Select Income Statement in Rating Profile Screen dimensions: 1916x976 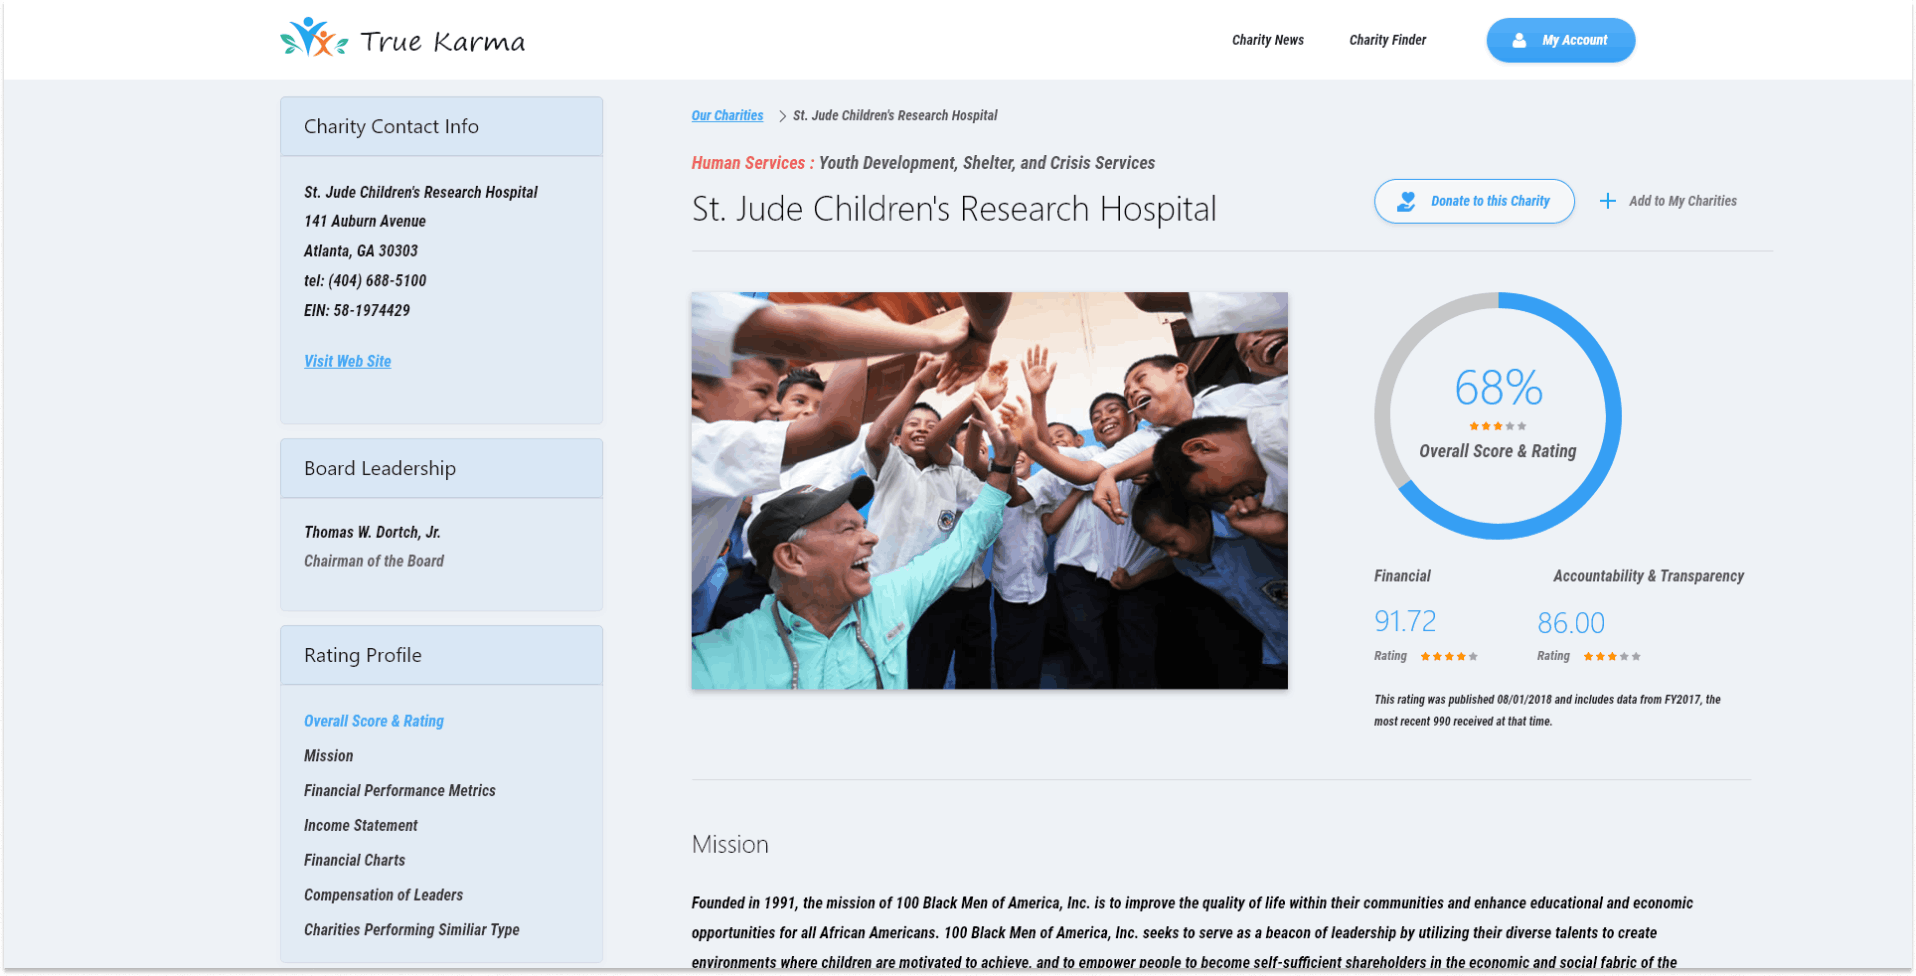(x=360, y=825)
